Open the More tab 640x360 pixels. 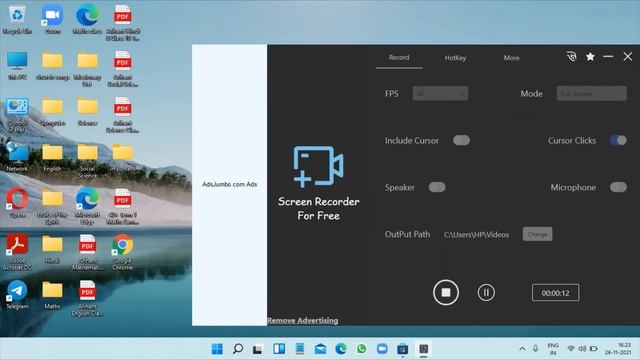coord(511,58)
